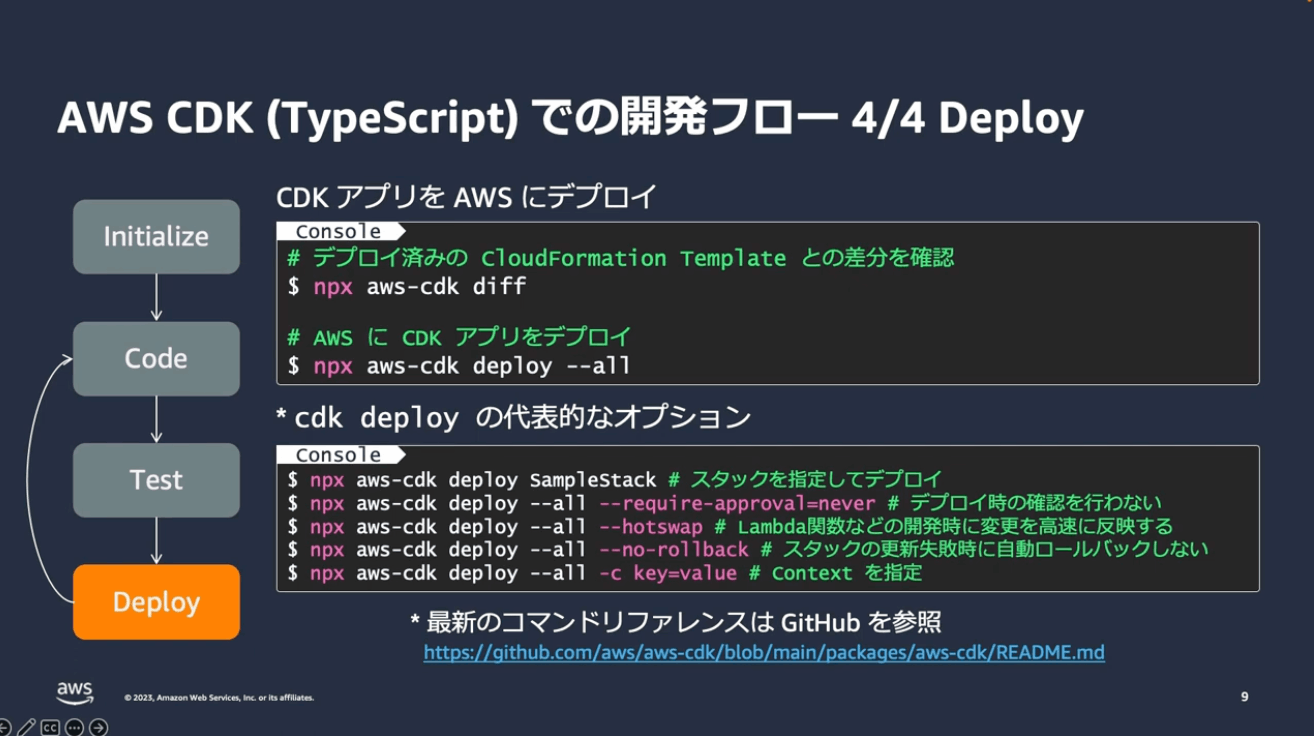This screenshot has width=1314, height=736.
Task: Click the '# AWS に CDK アプリをデプロイ' comment
Action: 459,337
